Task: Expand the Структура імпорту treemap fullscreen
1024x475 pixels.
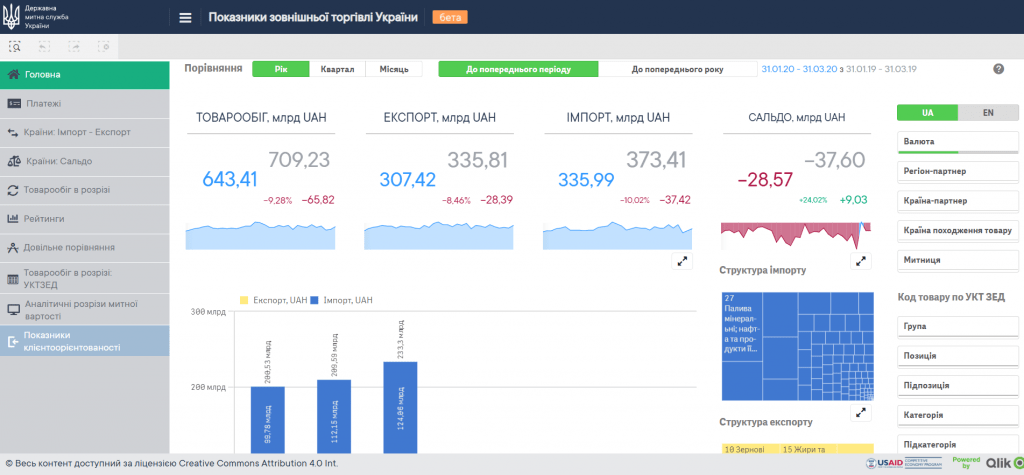Action: point(861,412)
